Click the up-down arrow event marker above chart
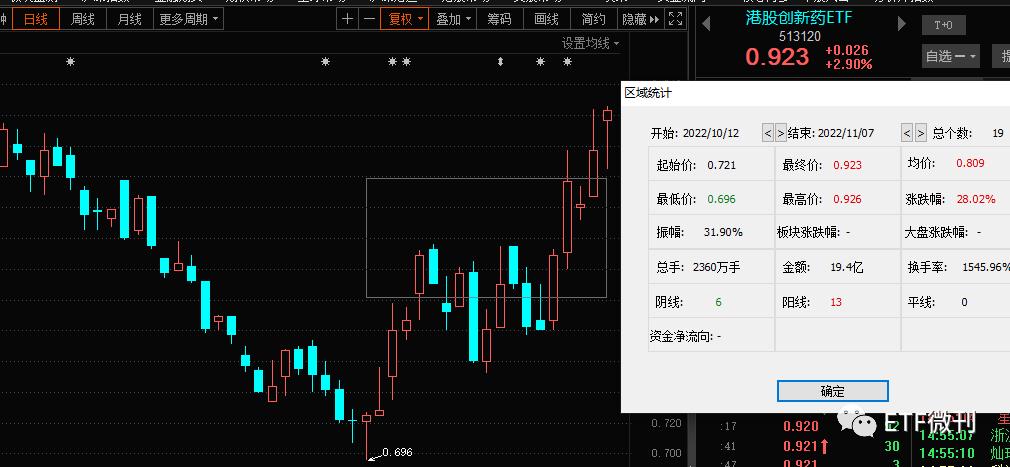The height and width of the screenshot is (467, 1010). [500, 62]
